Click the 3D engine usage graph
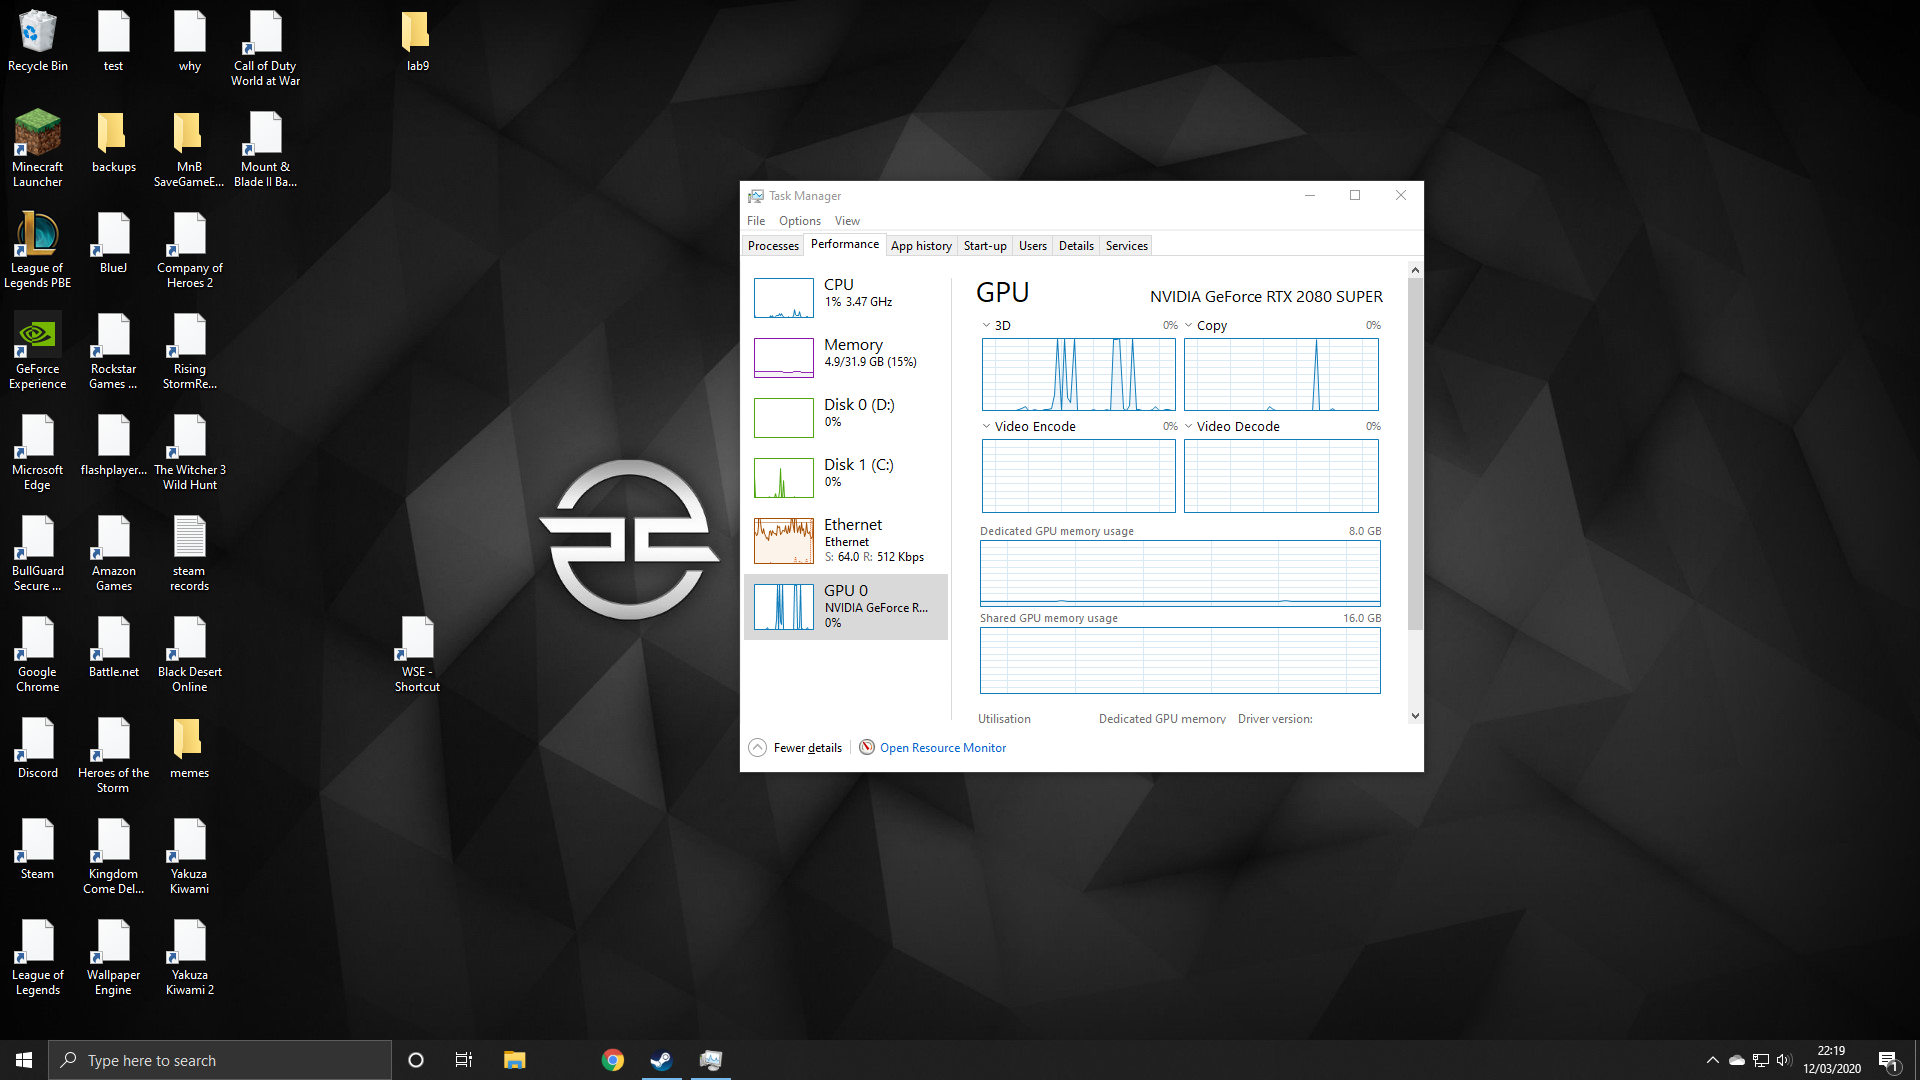Viewport: 1920px width, 1080px height. (x=1078, y=374)
